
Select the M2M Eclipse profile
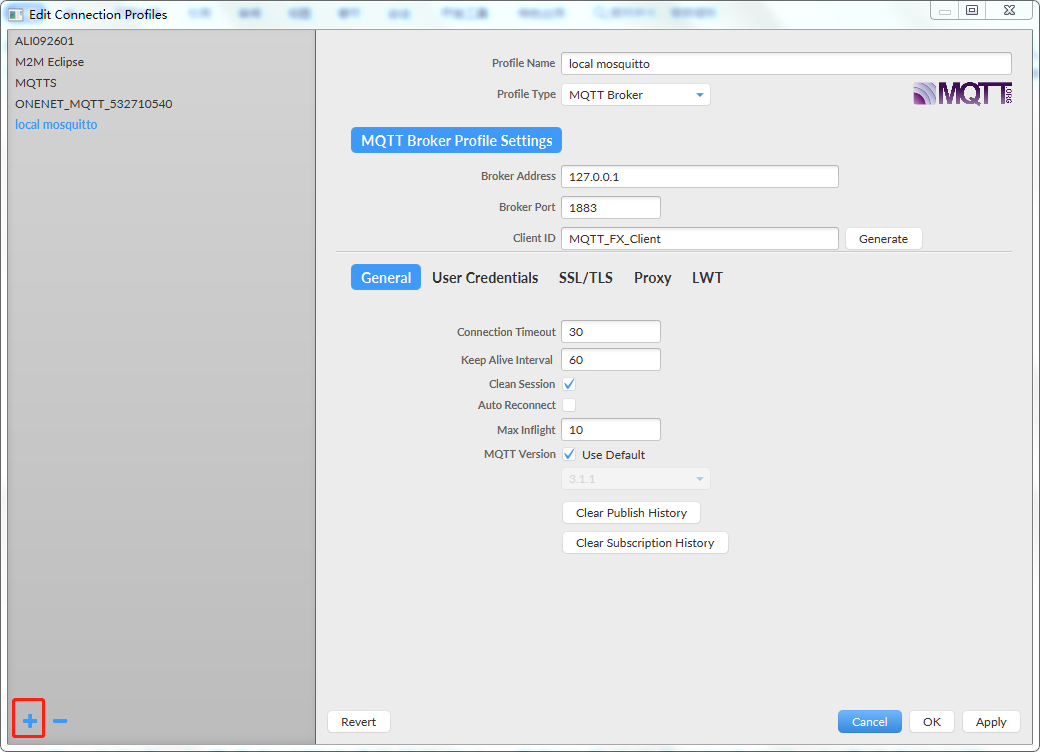[x=161, y=62]
